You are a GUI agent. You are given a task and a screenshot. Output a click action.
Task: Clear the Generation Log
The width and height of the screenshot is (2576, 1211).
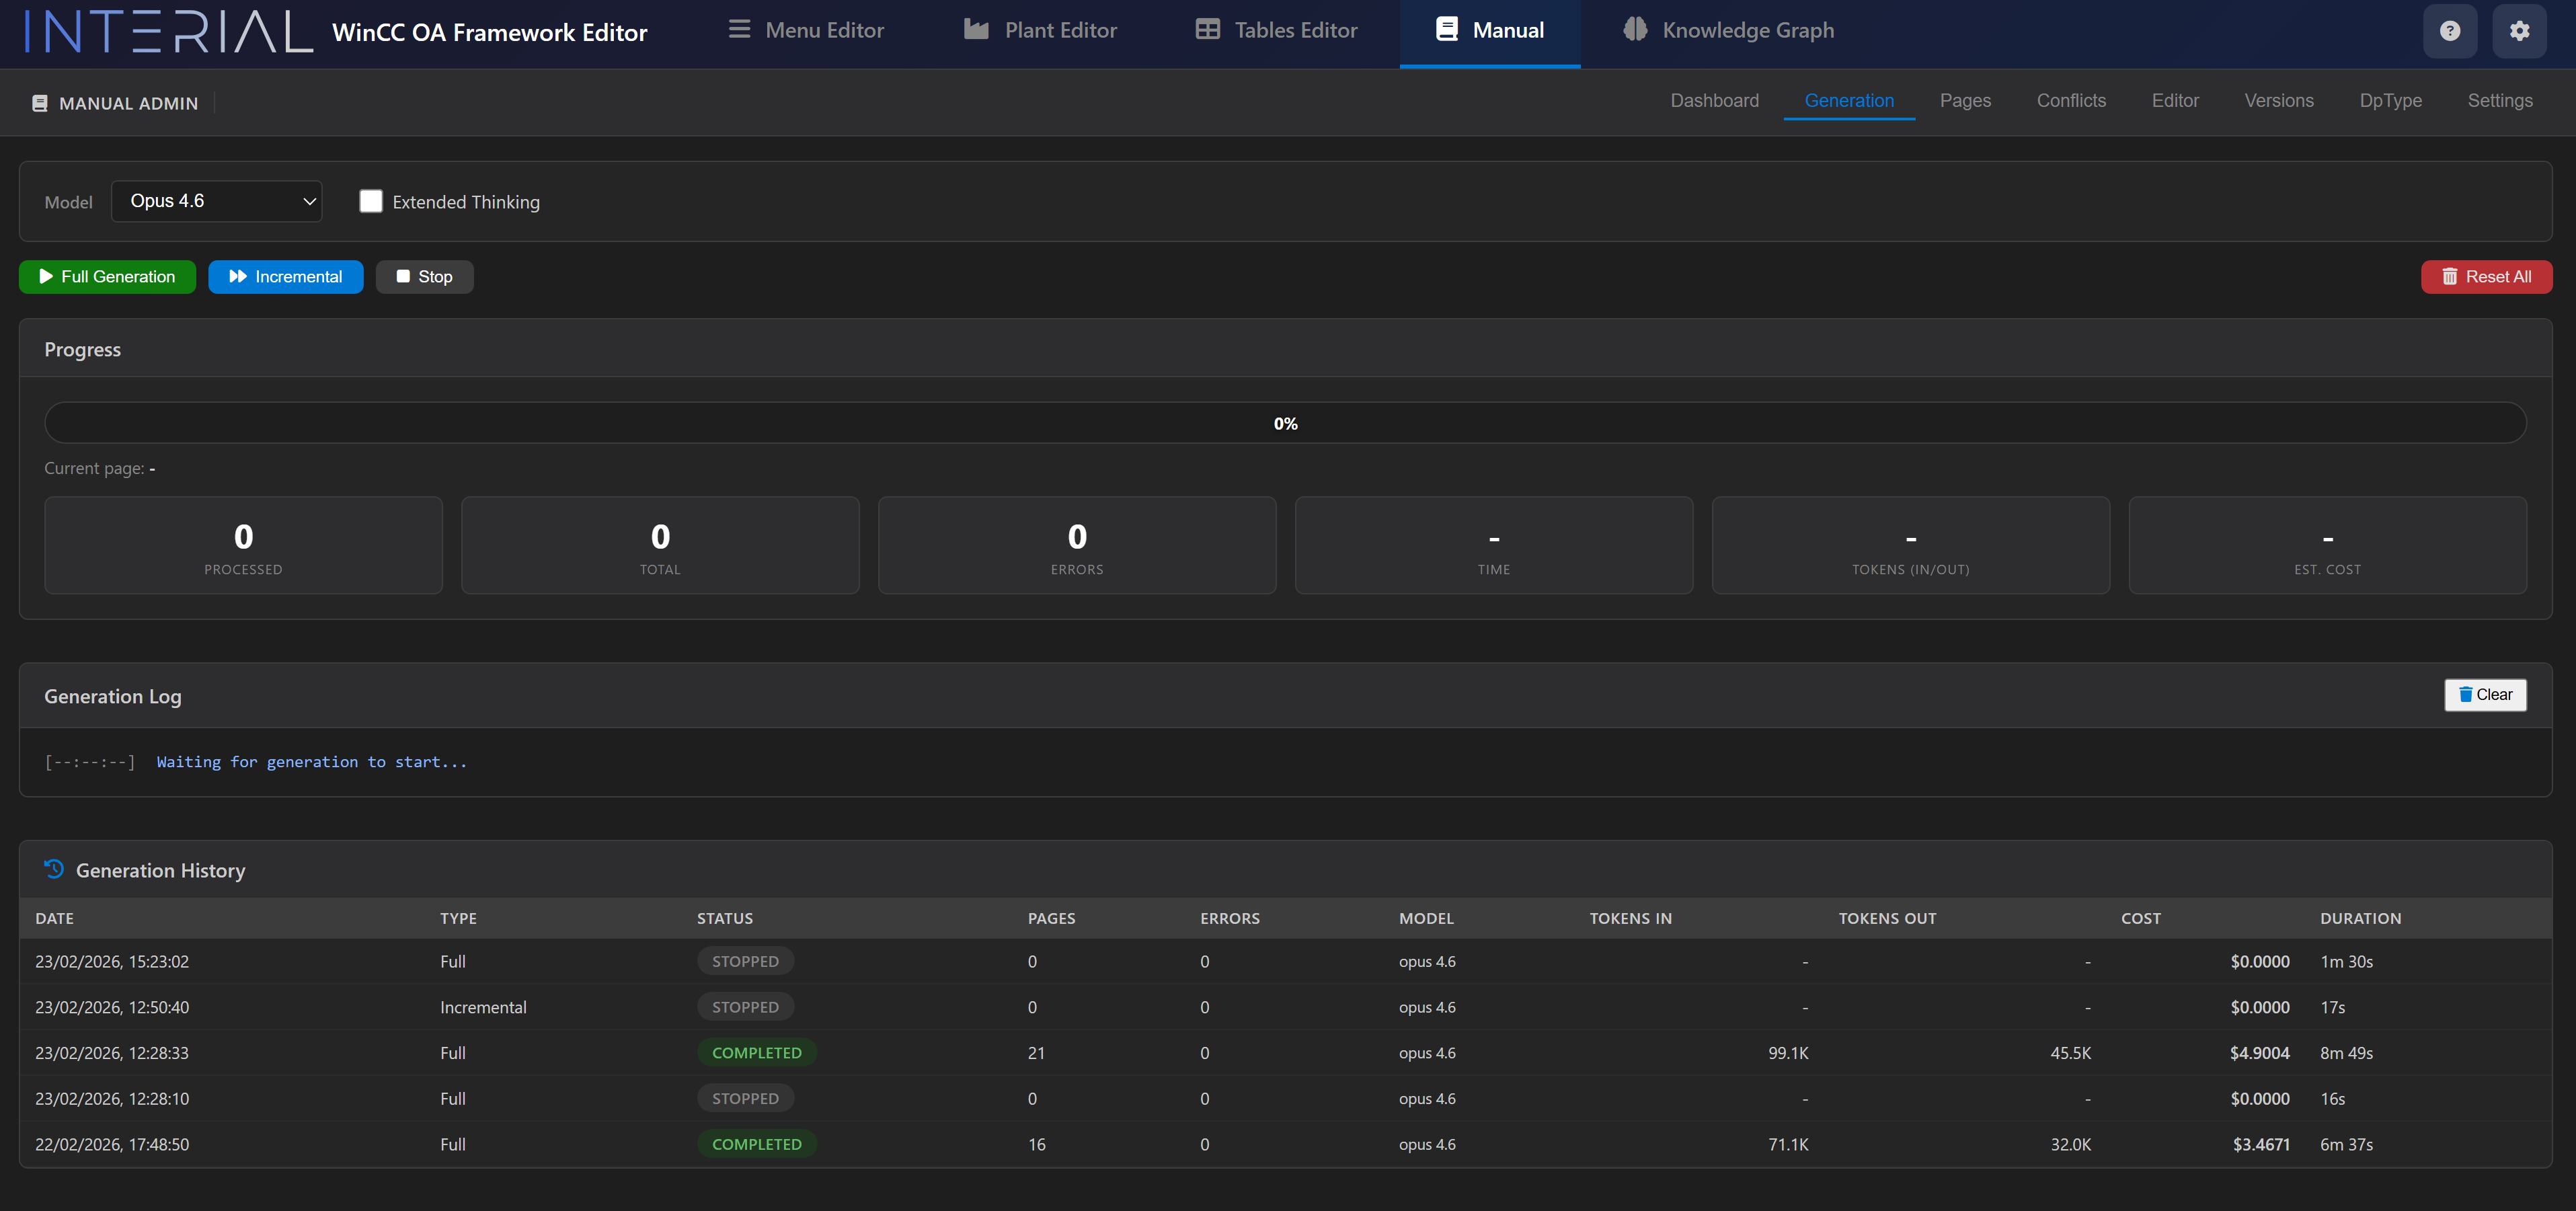(2485, 695)
